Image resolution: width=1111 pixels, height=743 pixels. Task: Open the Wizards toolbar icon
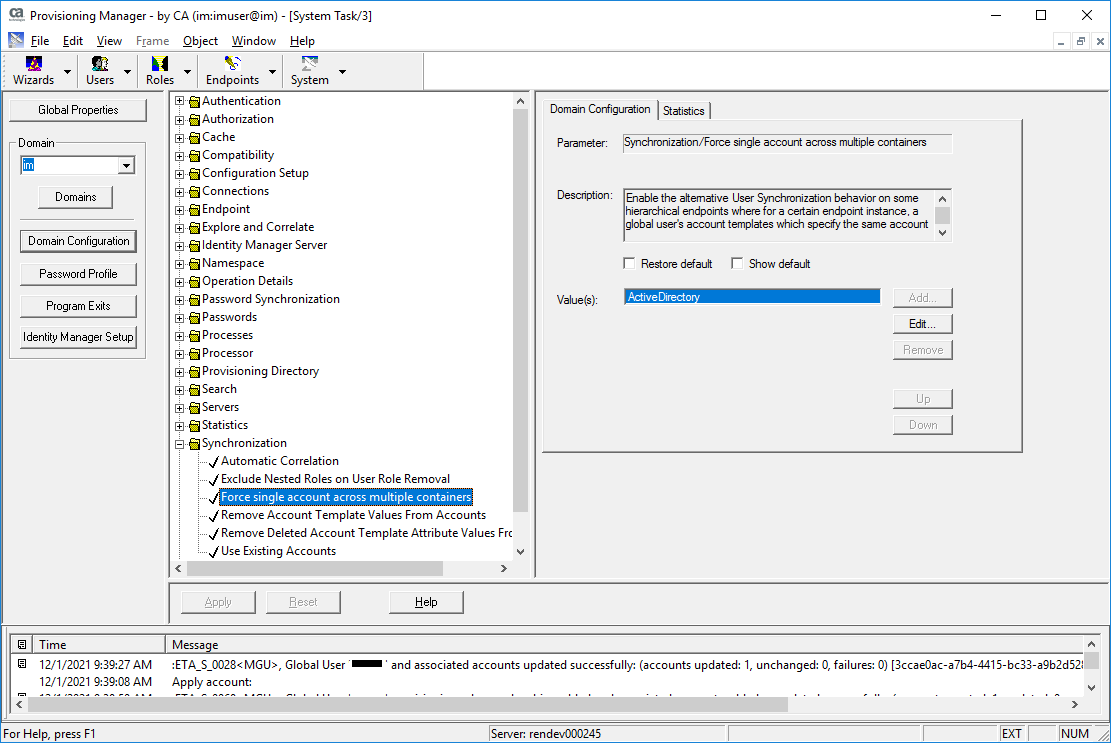pyautogui.click(x=34, y=66)
